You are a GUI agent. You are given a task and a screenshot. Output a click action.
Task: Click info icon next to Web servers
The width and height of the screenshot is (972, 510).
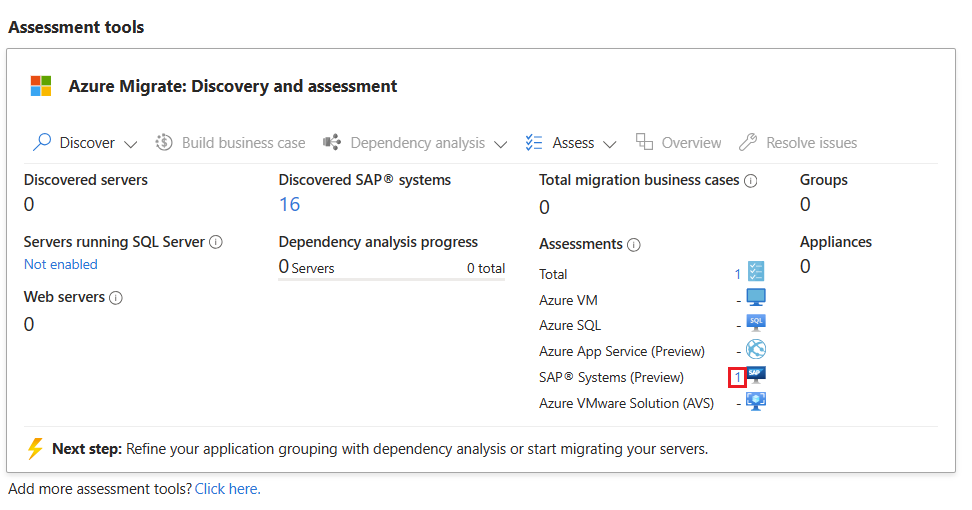point(116,298)
